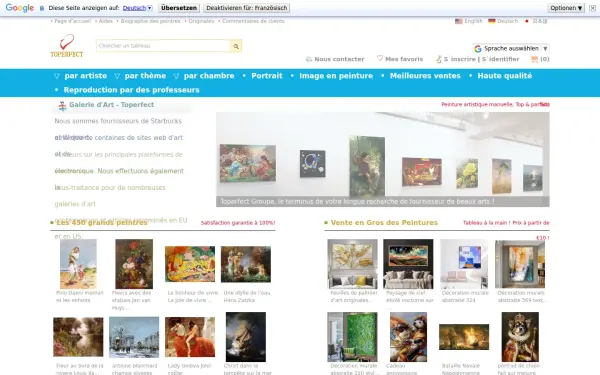Open Le bonheur de vivre painting thumbnail
Screen dimensions: 600x375
(x=190, y=264)
